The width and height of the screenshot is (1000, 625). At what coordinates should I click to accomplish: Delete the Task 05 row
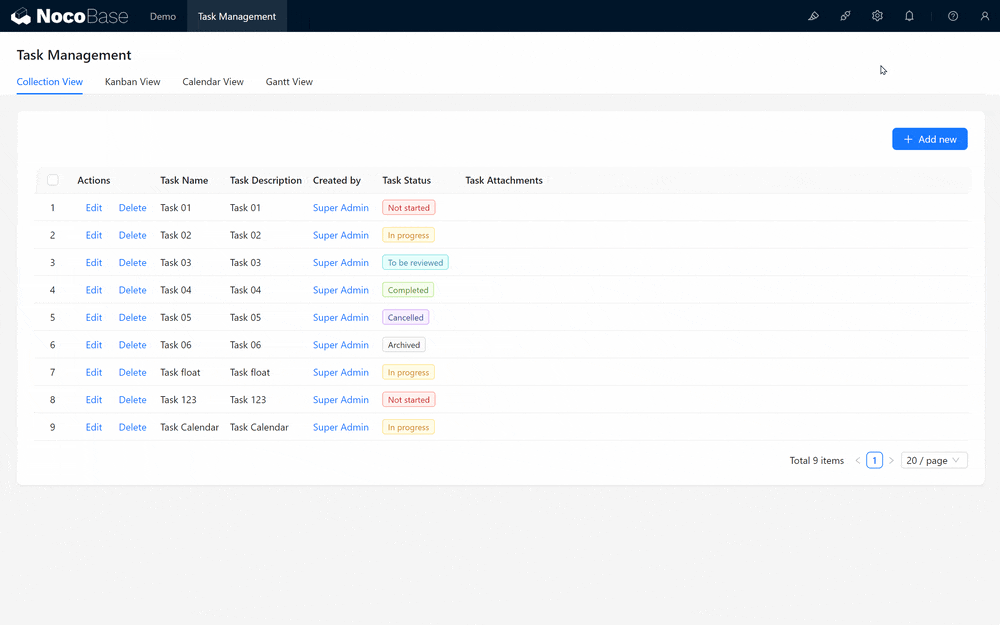coord(133,318)
